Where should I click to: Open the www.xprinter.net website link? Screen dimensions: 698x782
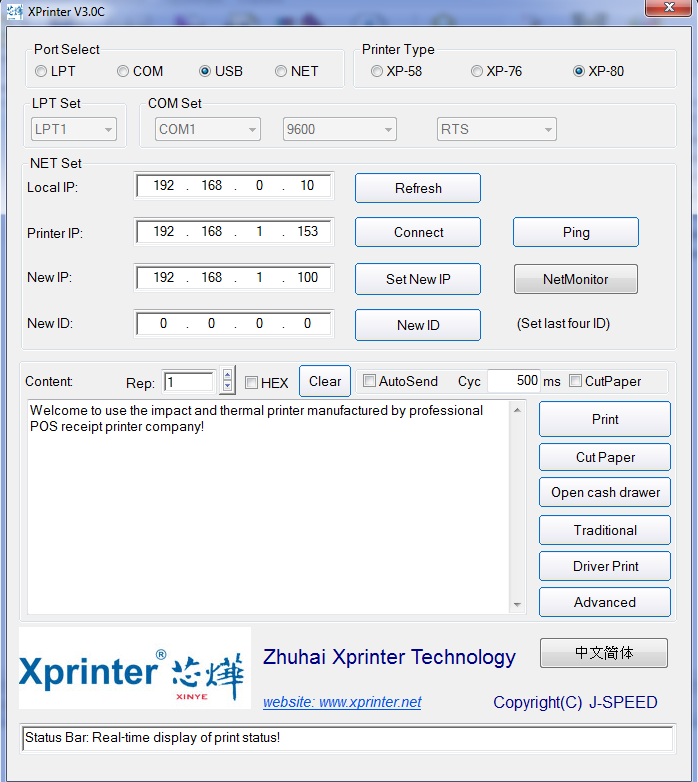[x=342, y=702]
